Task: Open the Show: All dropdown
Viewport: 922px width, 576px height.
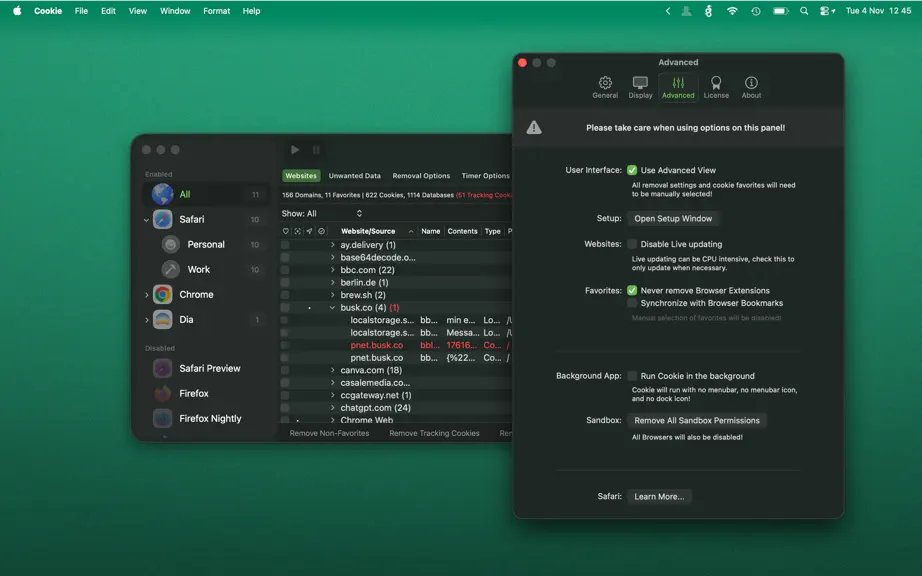Action: pos(322,213)
